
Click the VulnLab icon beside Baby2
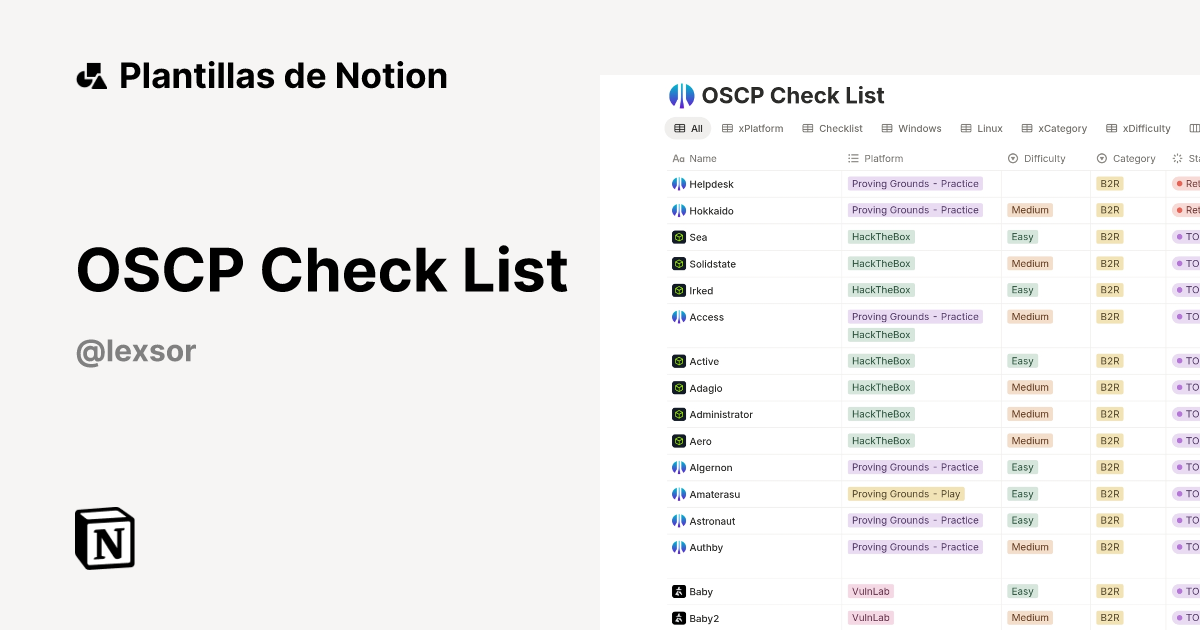coord(678,618)
